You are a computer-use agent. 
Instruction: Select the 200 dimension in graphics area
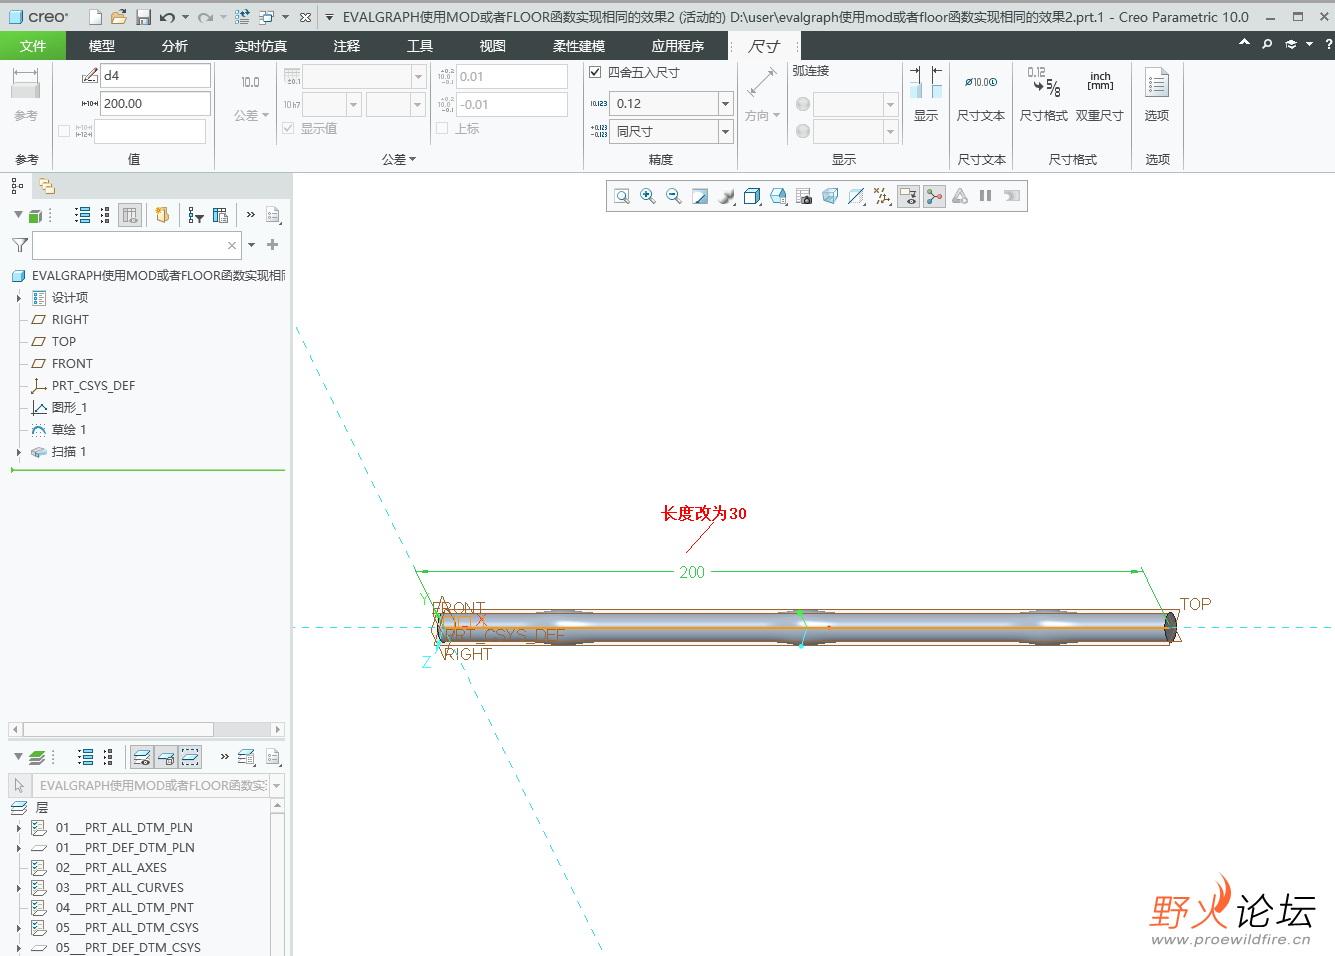pyautogui.click(x=692, y=572)
